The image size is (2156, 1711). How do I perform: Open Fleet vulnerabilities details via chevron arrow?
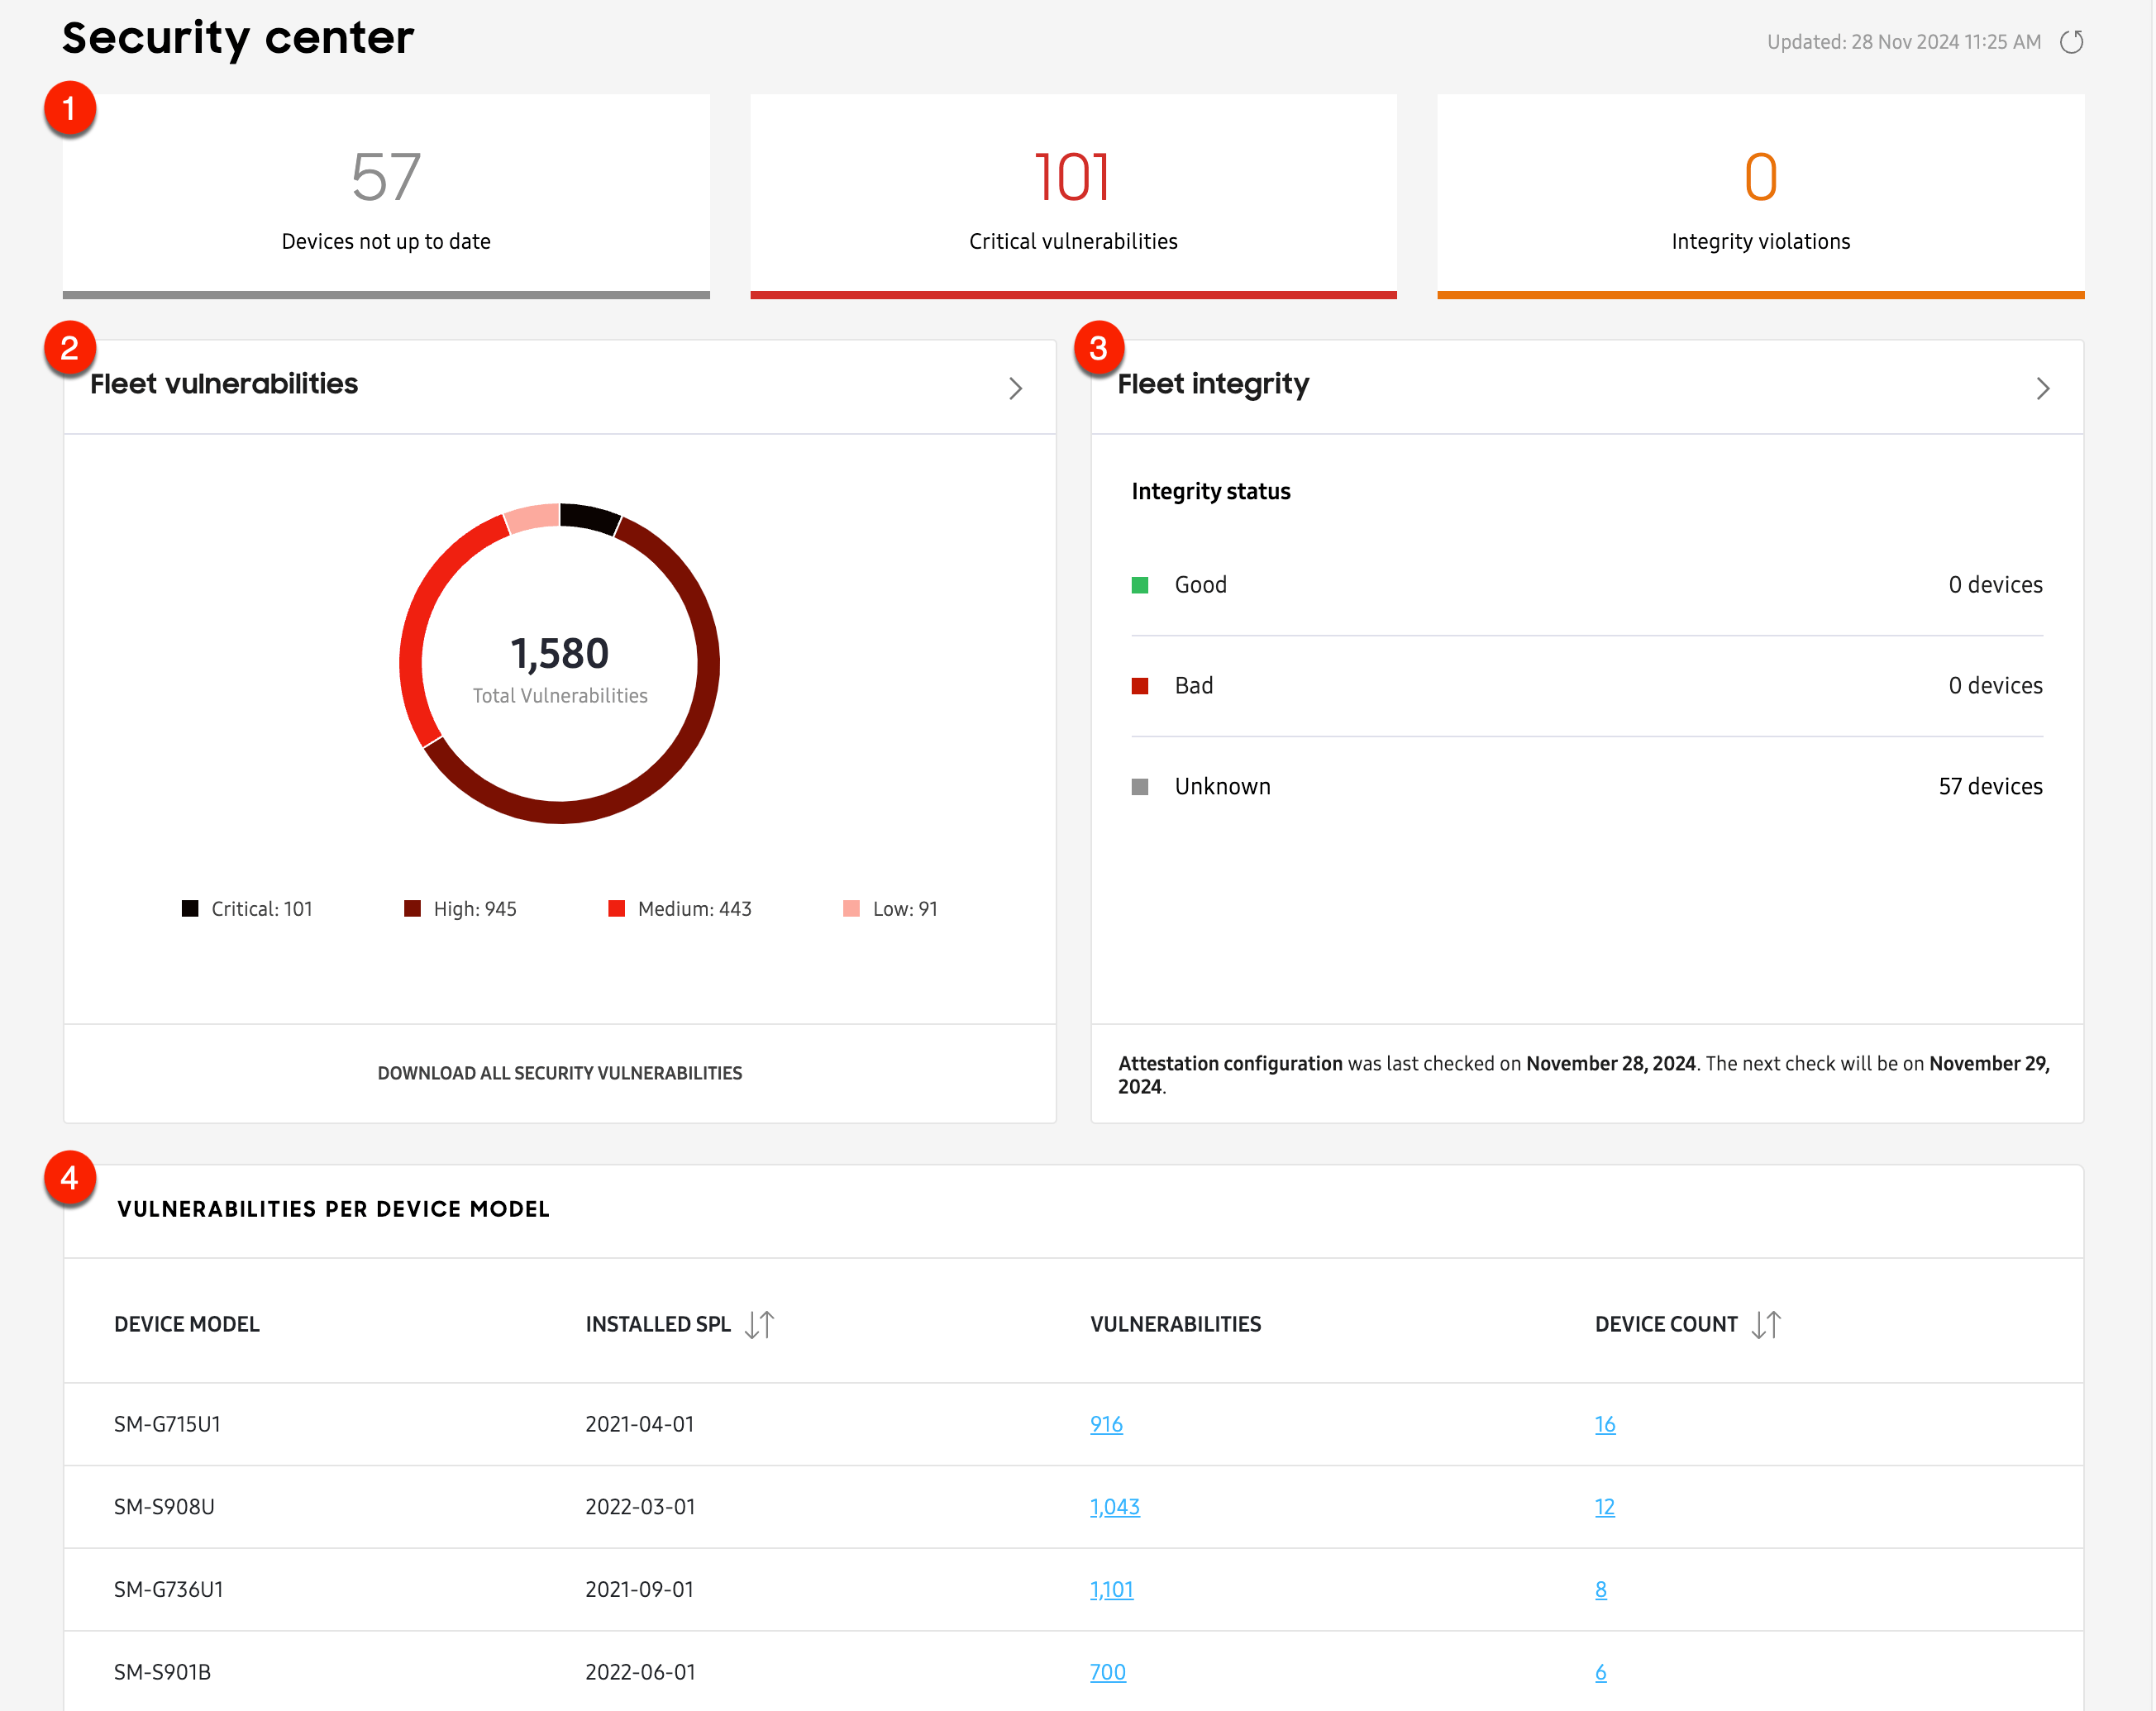pyautogui.click(x=1015, y=388)
